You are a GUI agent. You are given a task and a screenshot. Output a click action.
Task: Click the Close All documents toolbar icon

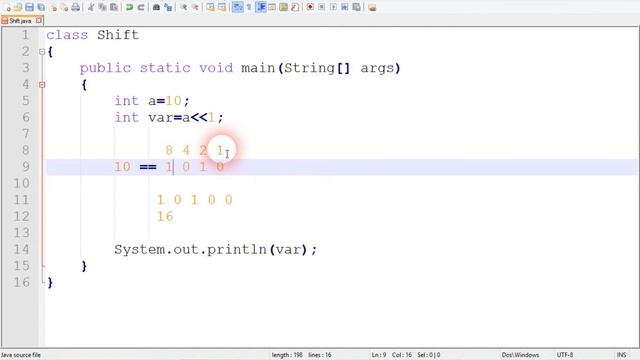tap(64, 7)
